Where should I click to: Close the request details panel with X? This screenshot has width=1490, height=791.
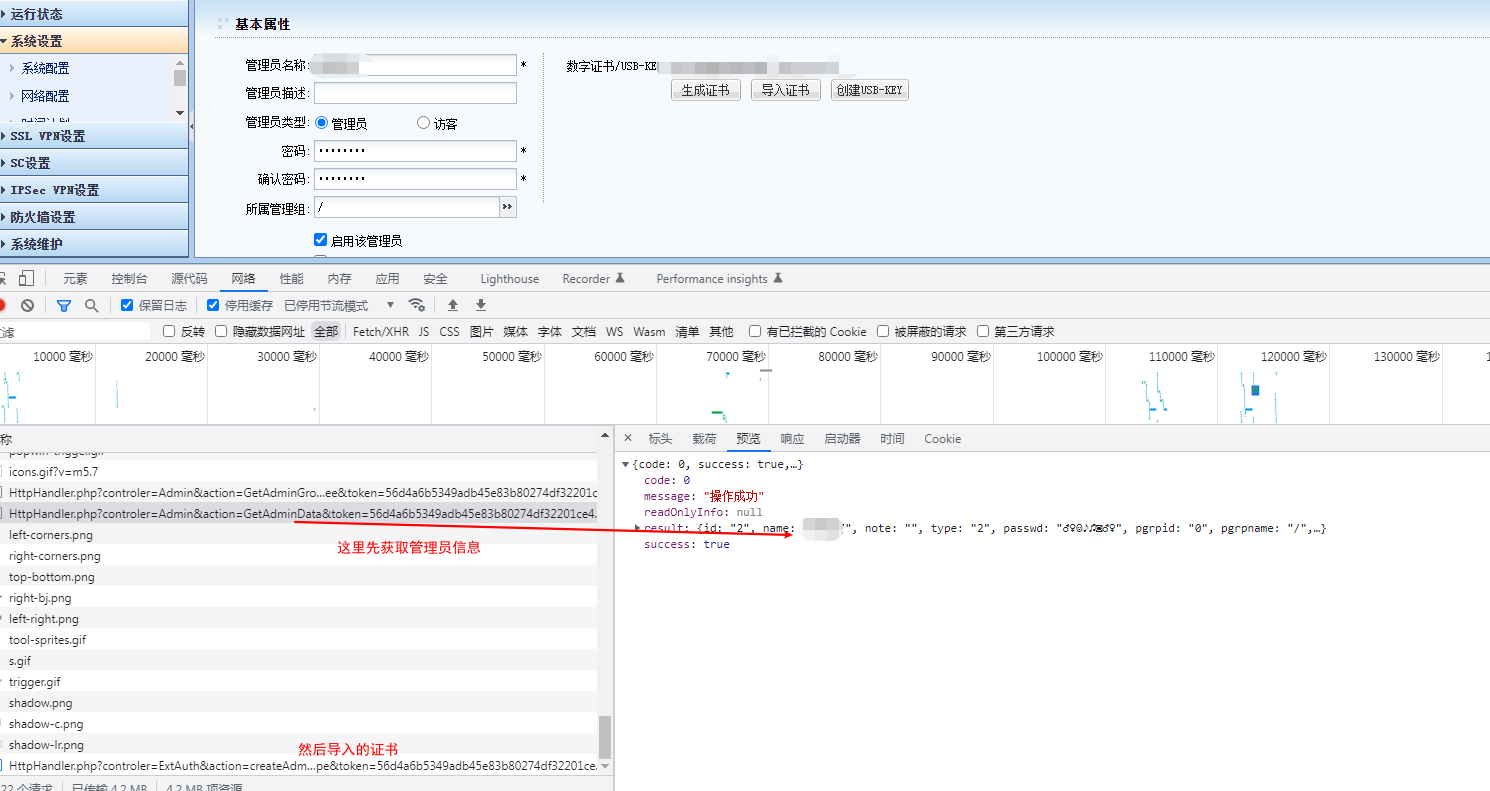[x=628, y=438]
